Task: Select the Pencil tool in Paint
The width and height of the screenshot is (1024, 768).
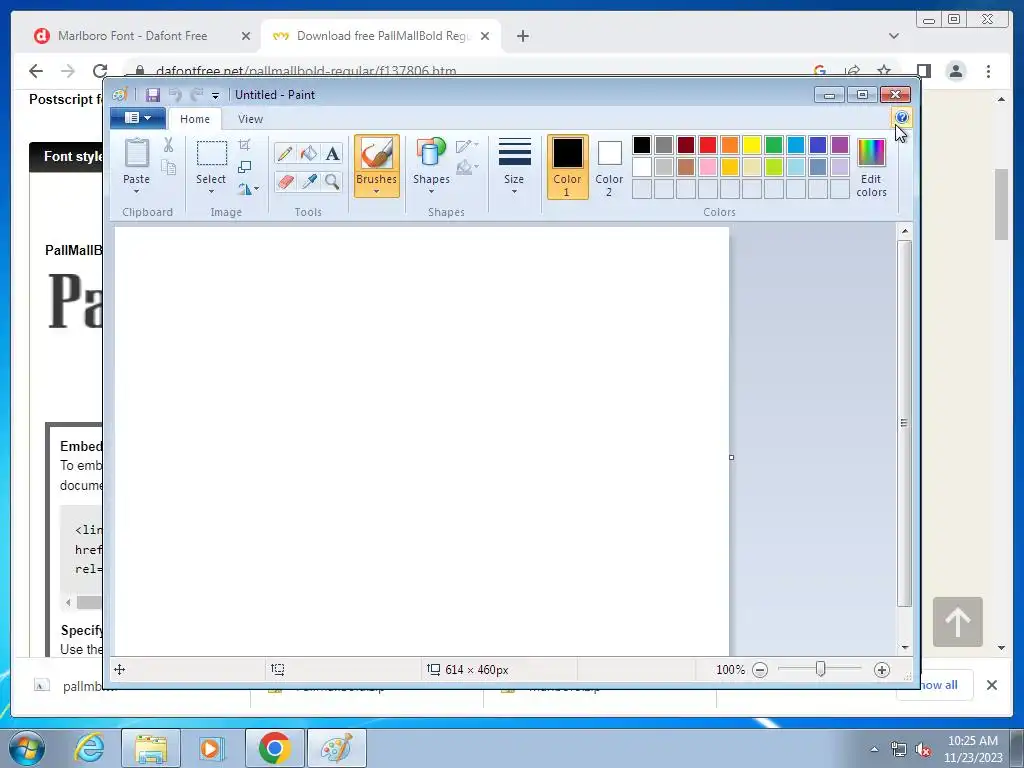Action: click(x=285, y=153)
